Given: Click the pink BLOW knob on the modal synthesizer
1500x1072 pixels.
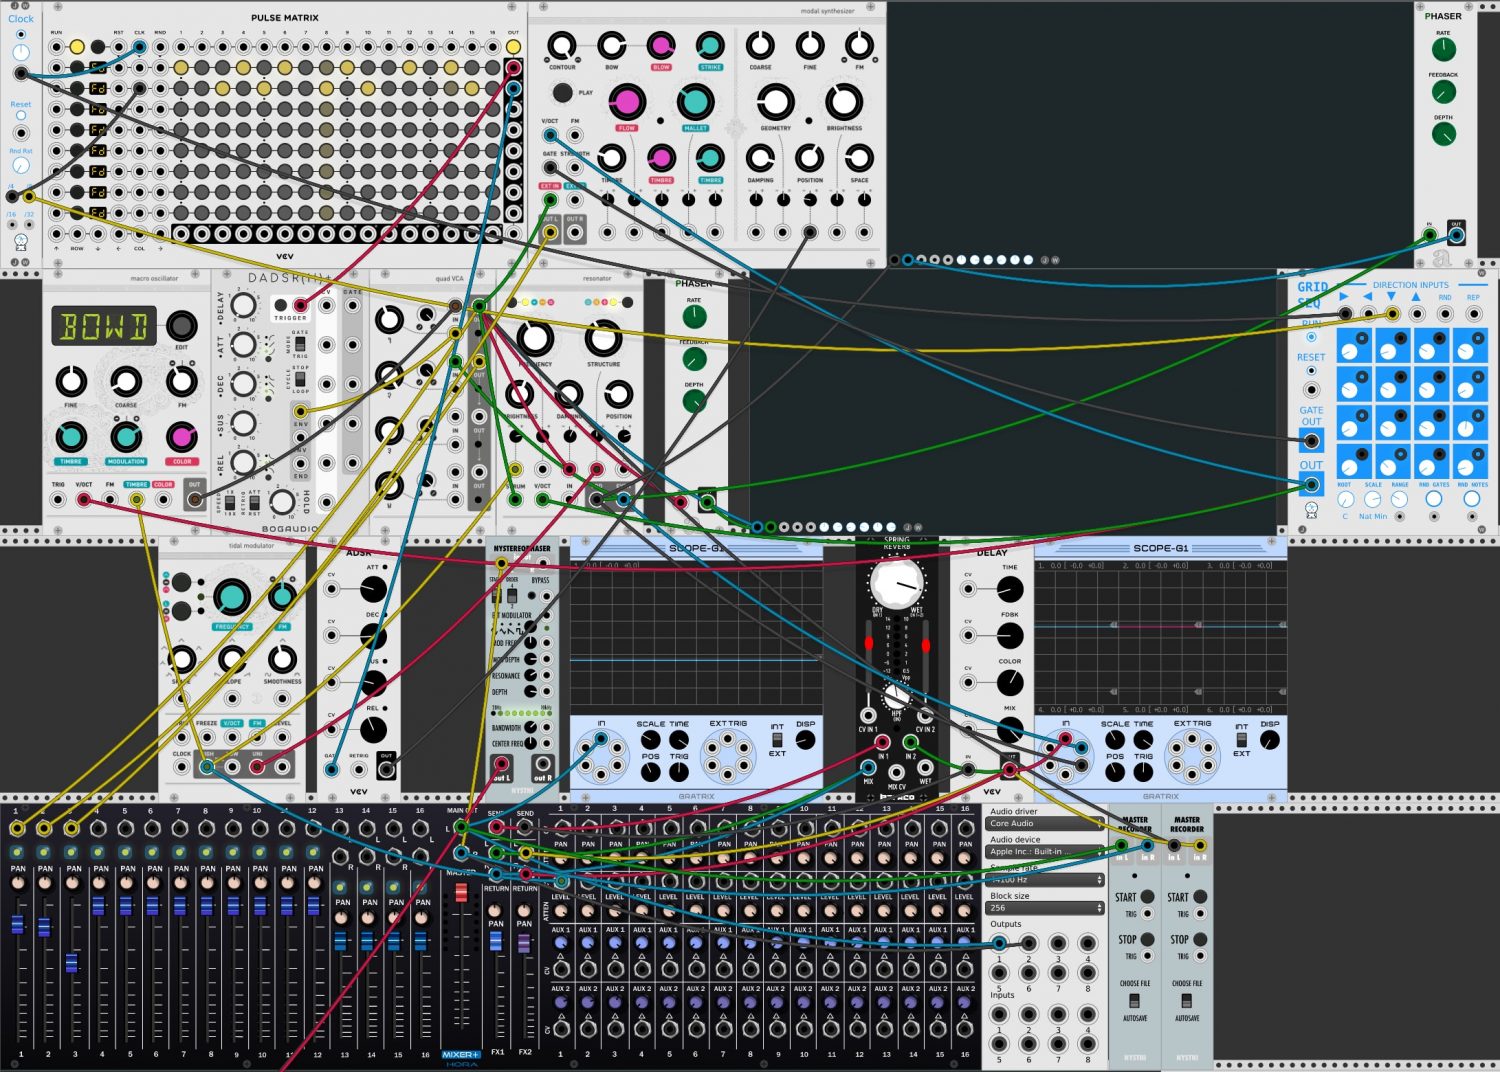Looking at the screenshot, I should coord(661,45).
